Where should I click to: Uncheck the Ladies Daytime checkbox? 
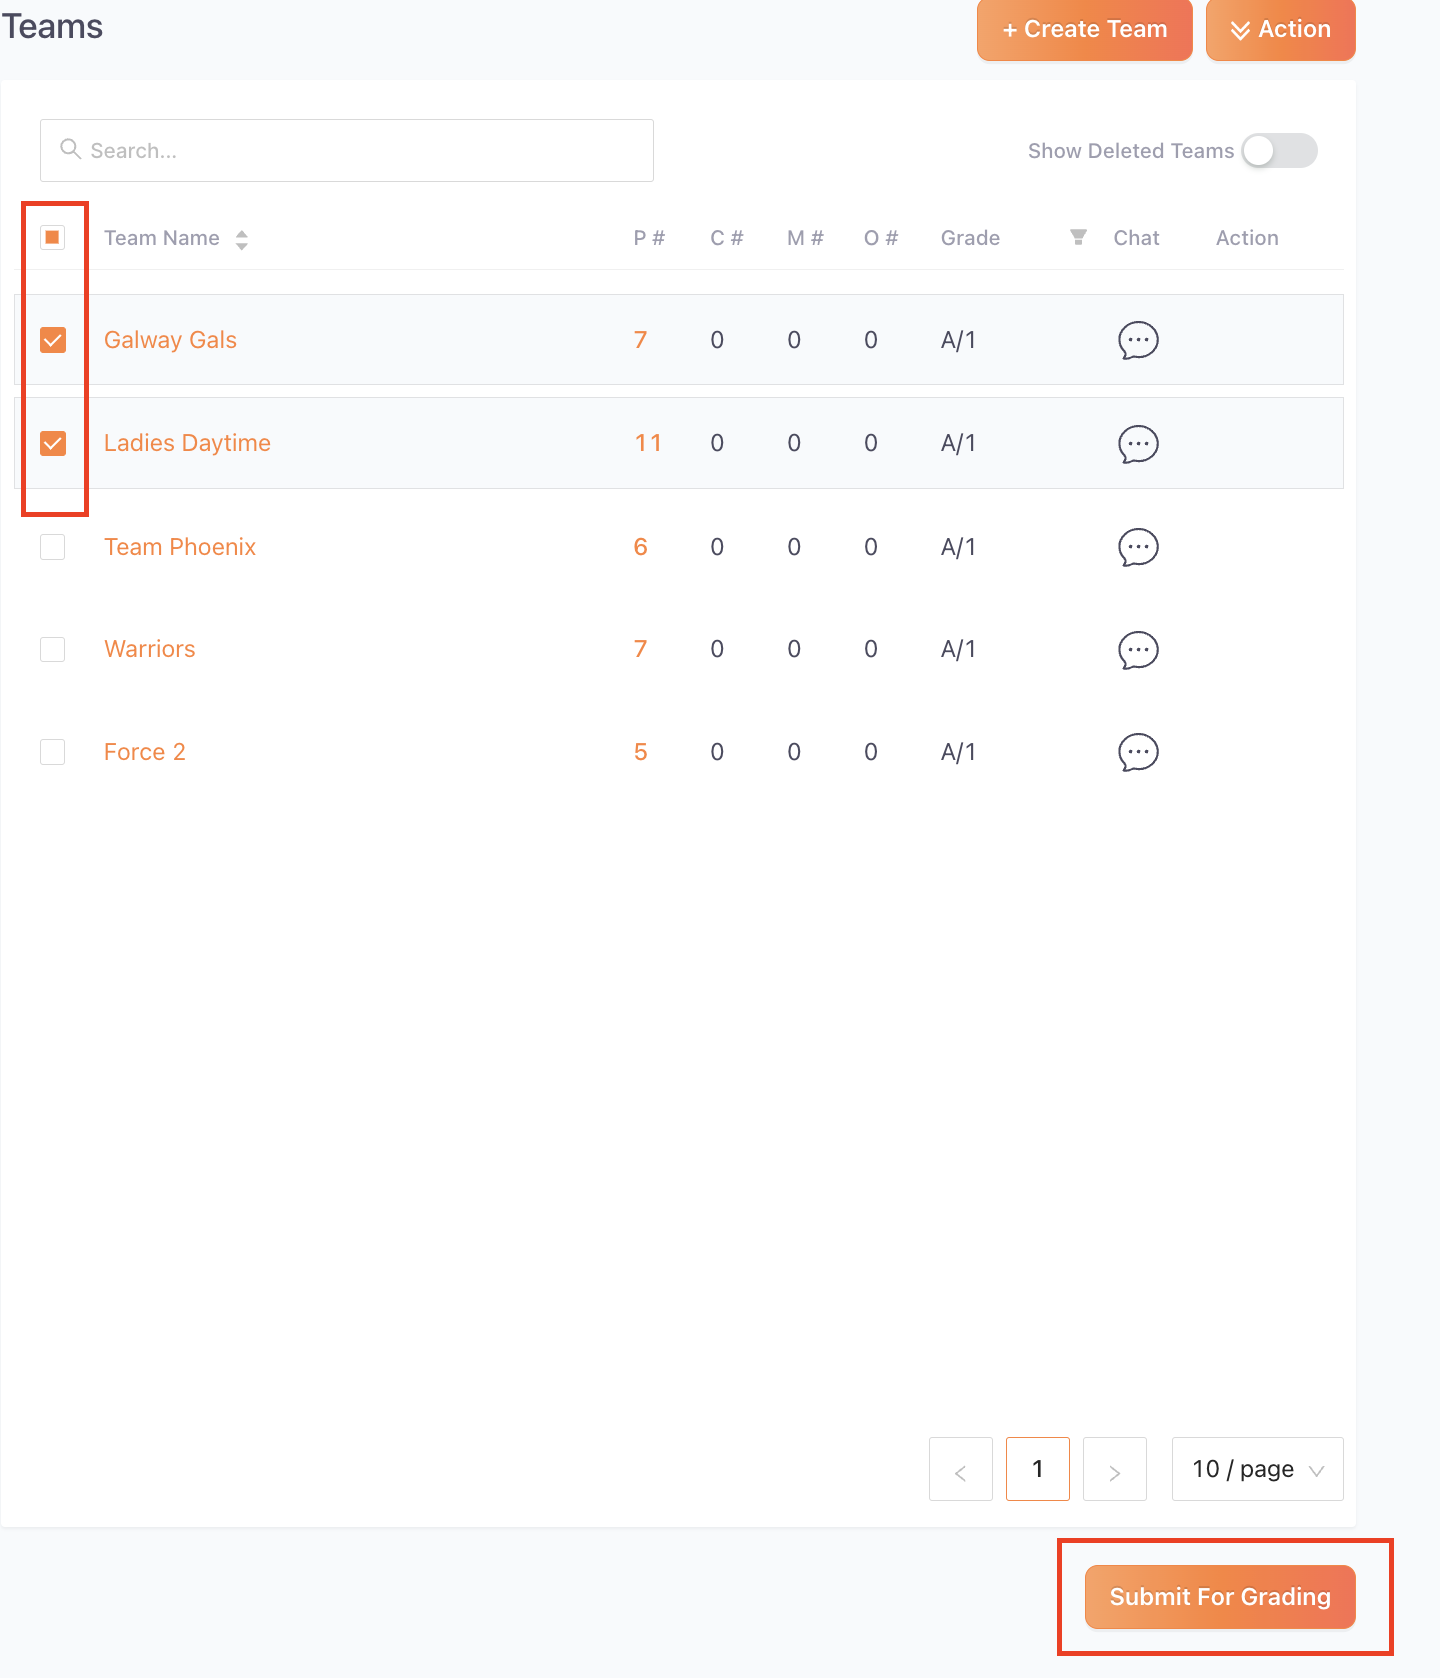pos(53,443)
